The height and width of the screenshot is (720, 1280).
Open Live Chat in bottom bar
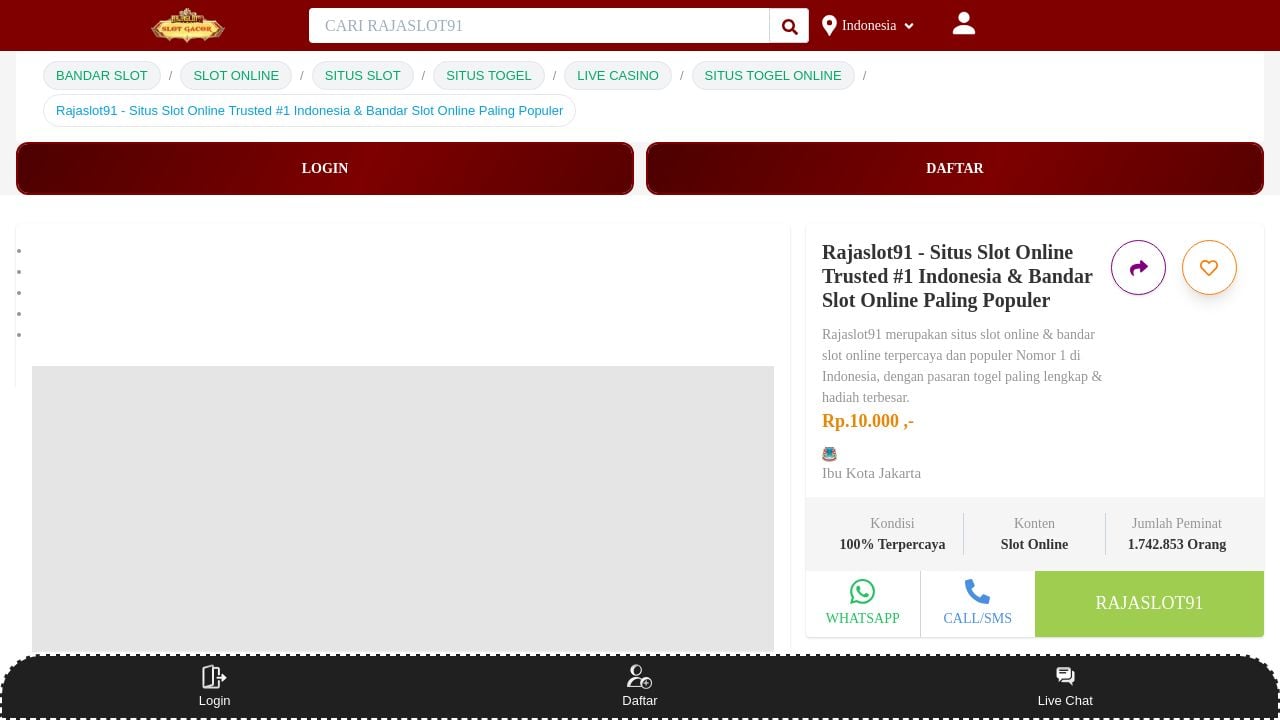coord(1065,687)
